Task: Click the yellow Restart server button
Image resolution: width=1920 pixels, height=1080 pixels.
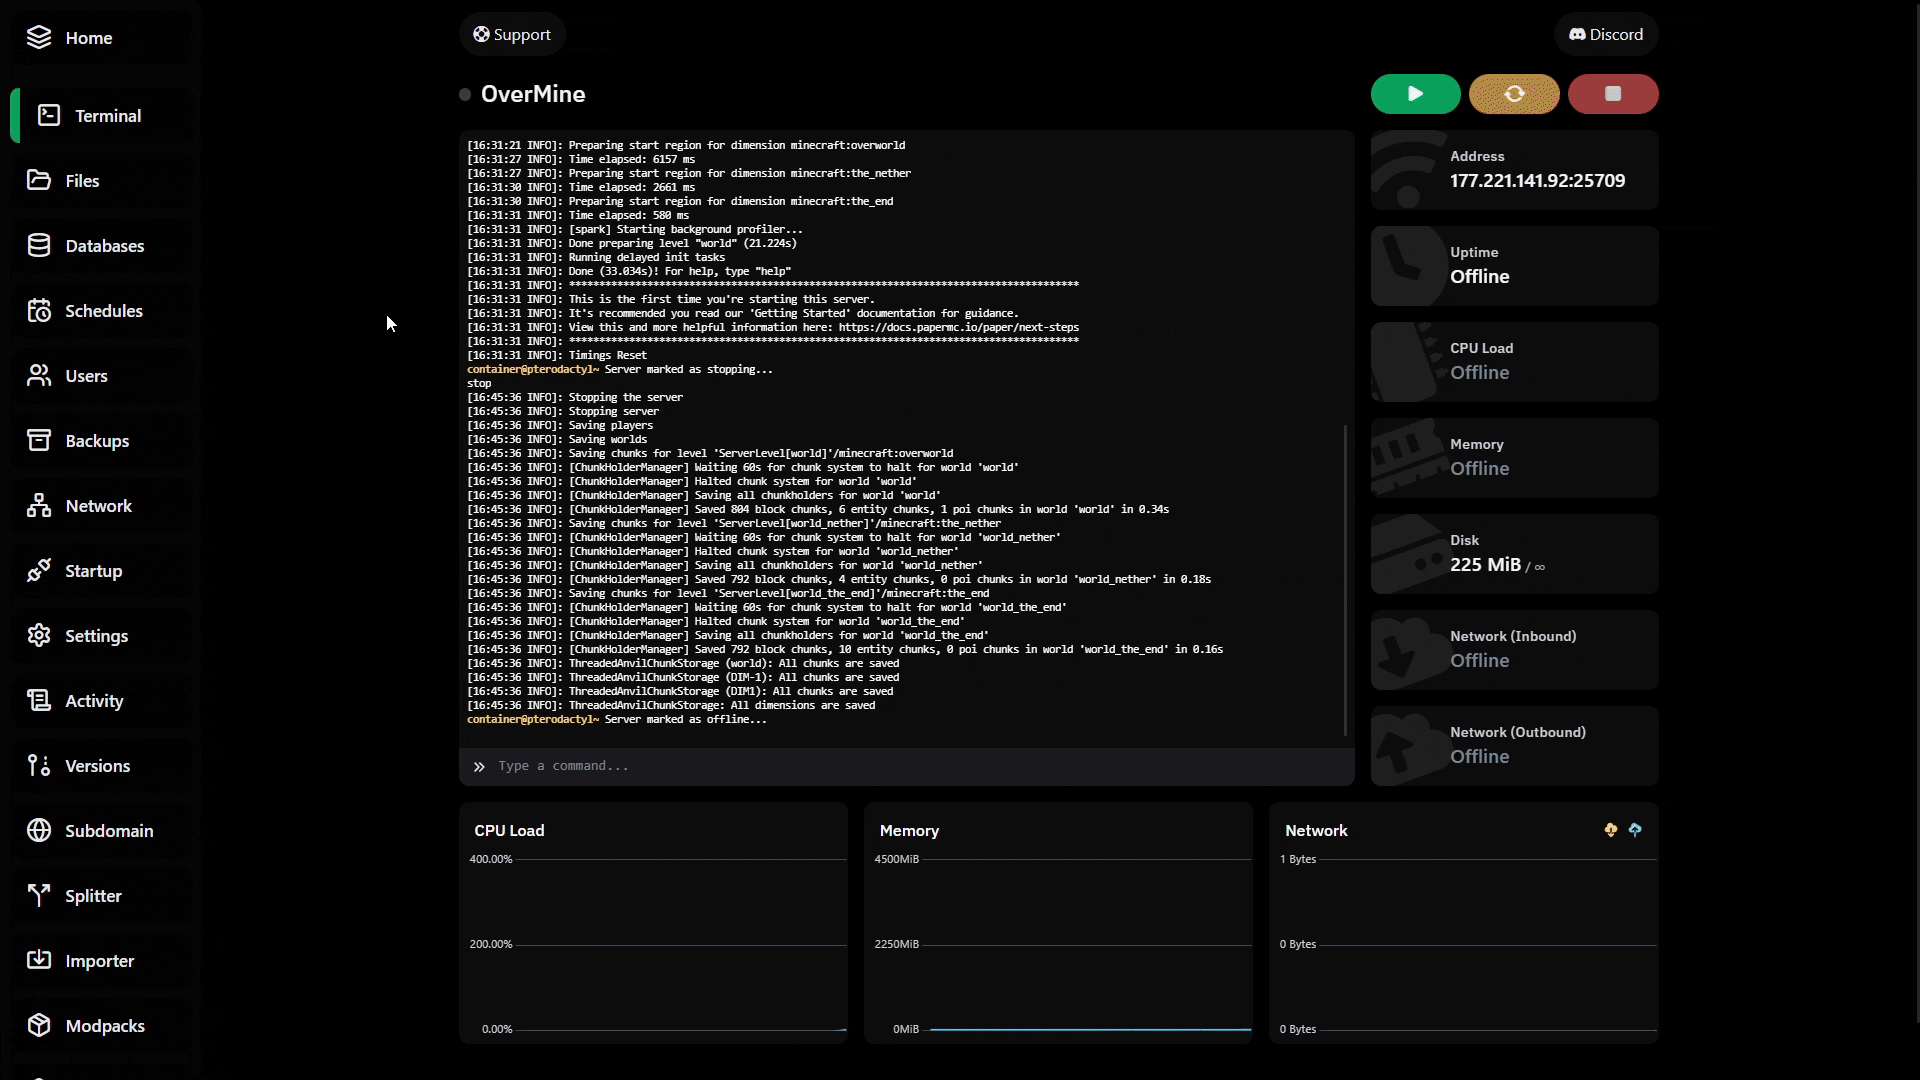Action: (x=1514, y=94)
